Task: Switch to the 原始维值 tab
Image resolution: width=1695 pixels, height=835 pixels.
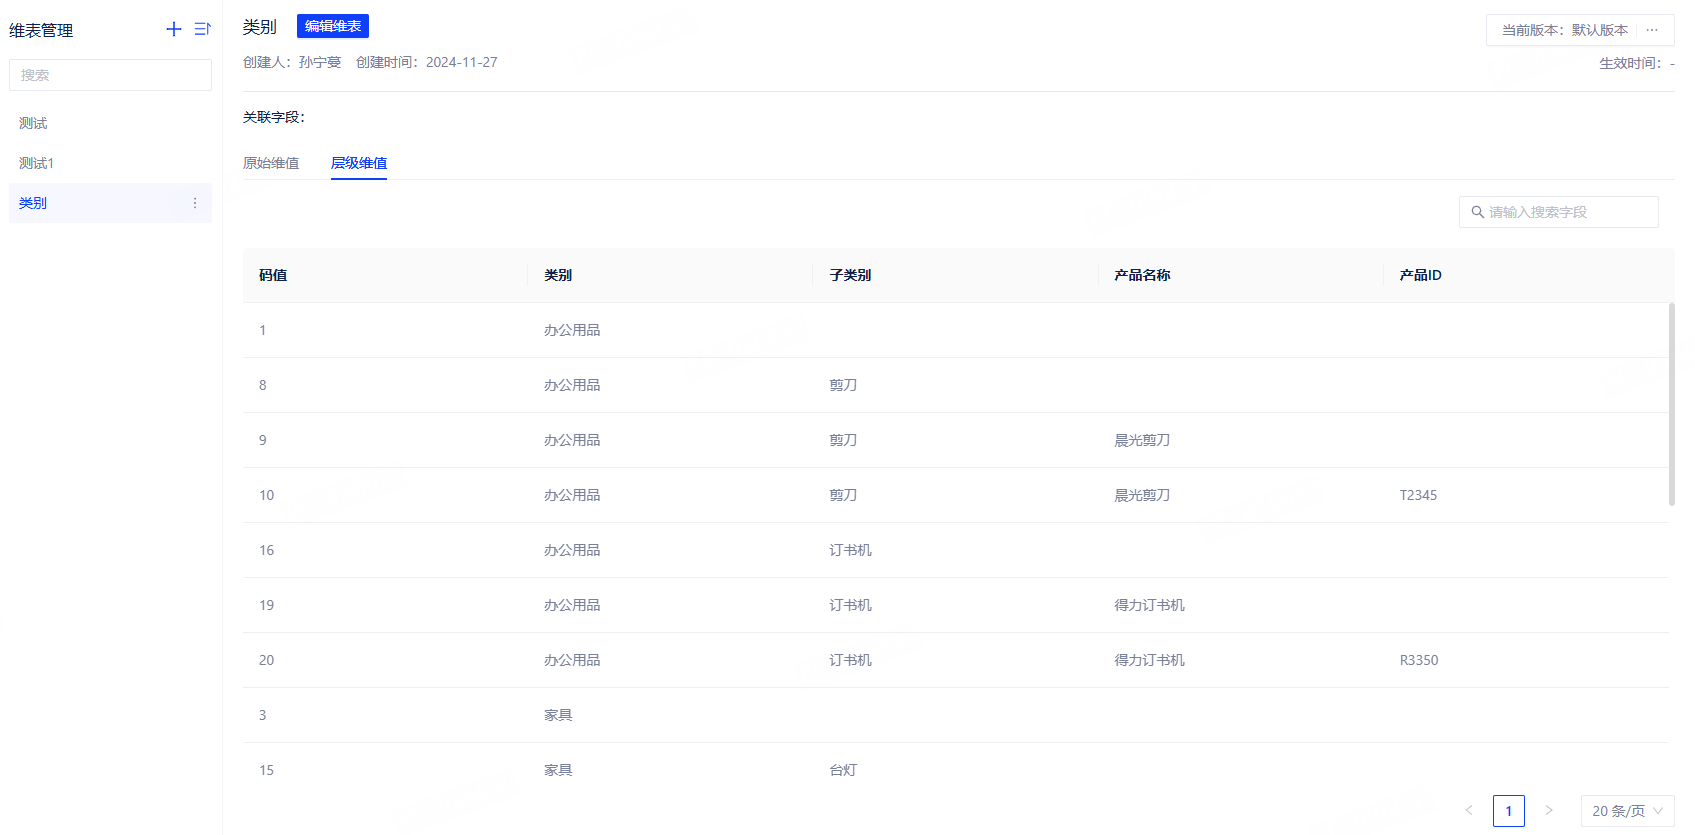Action: click(271, 163)
